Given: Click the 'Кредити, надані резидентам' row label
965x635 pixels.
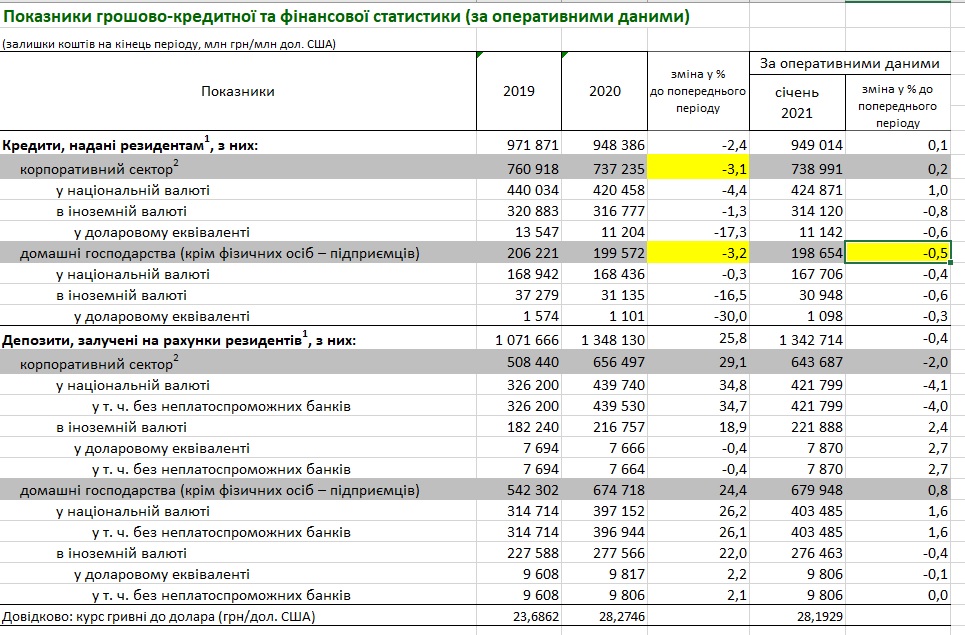Looking at the screenshot, I should click(x=130, y=146).
